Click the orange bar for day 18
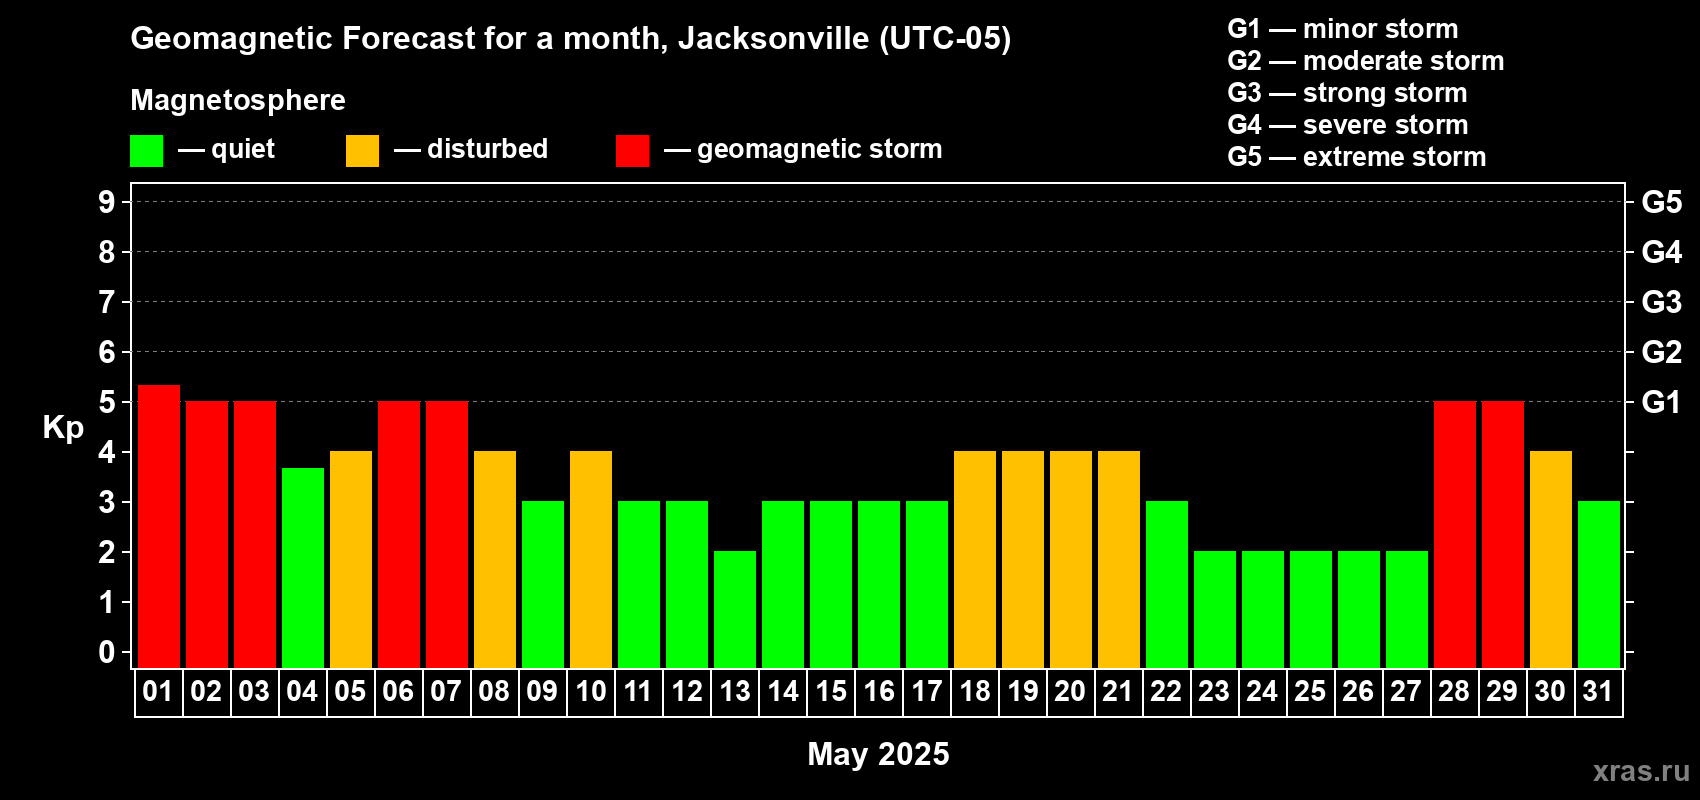This screenshot has width=1700, height=800. click(975, 560)
